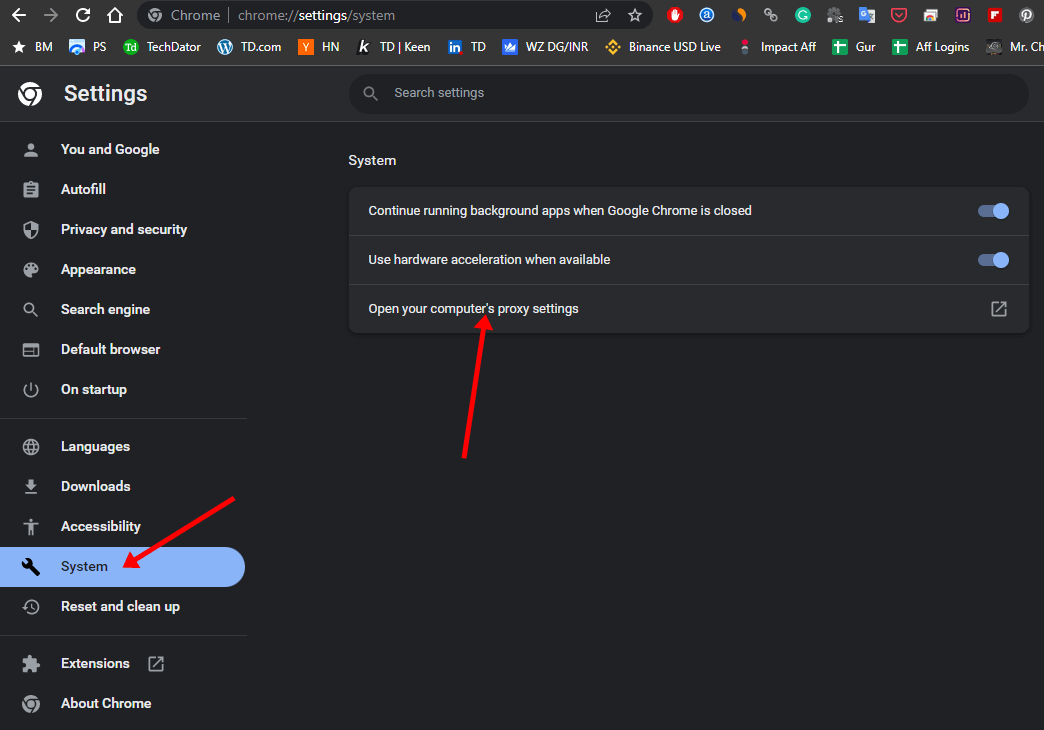Image resolution: width=1044 pixels, height=730 pixels.
Task: Open Accessibility settings
Action: pyautogui.click(x=123, y=526)
